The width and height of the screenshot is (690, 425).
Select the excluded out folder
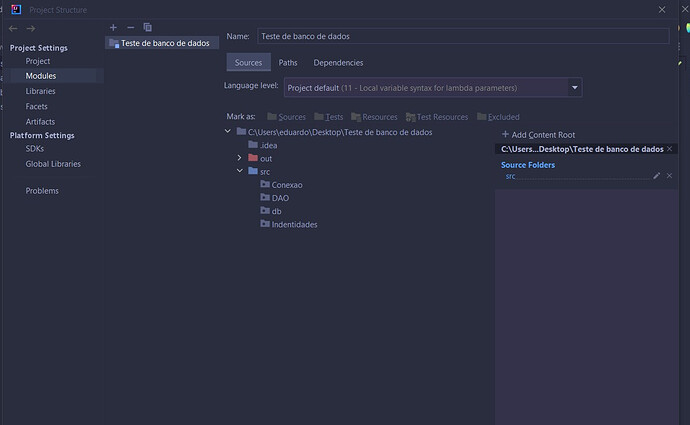click(x=260, y=158)
